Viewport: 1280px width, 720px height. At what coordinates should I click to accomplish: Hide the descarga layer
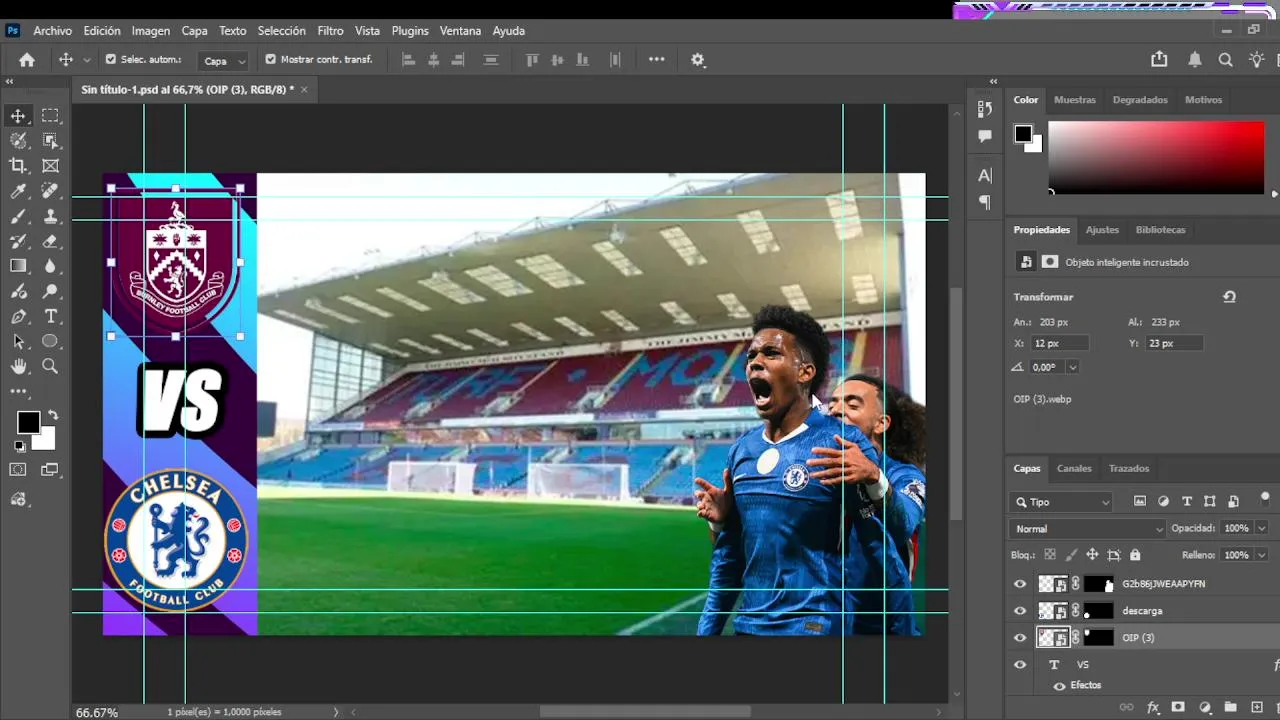[x=1020, y=611]
